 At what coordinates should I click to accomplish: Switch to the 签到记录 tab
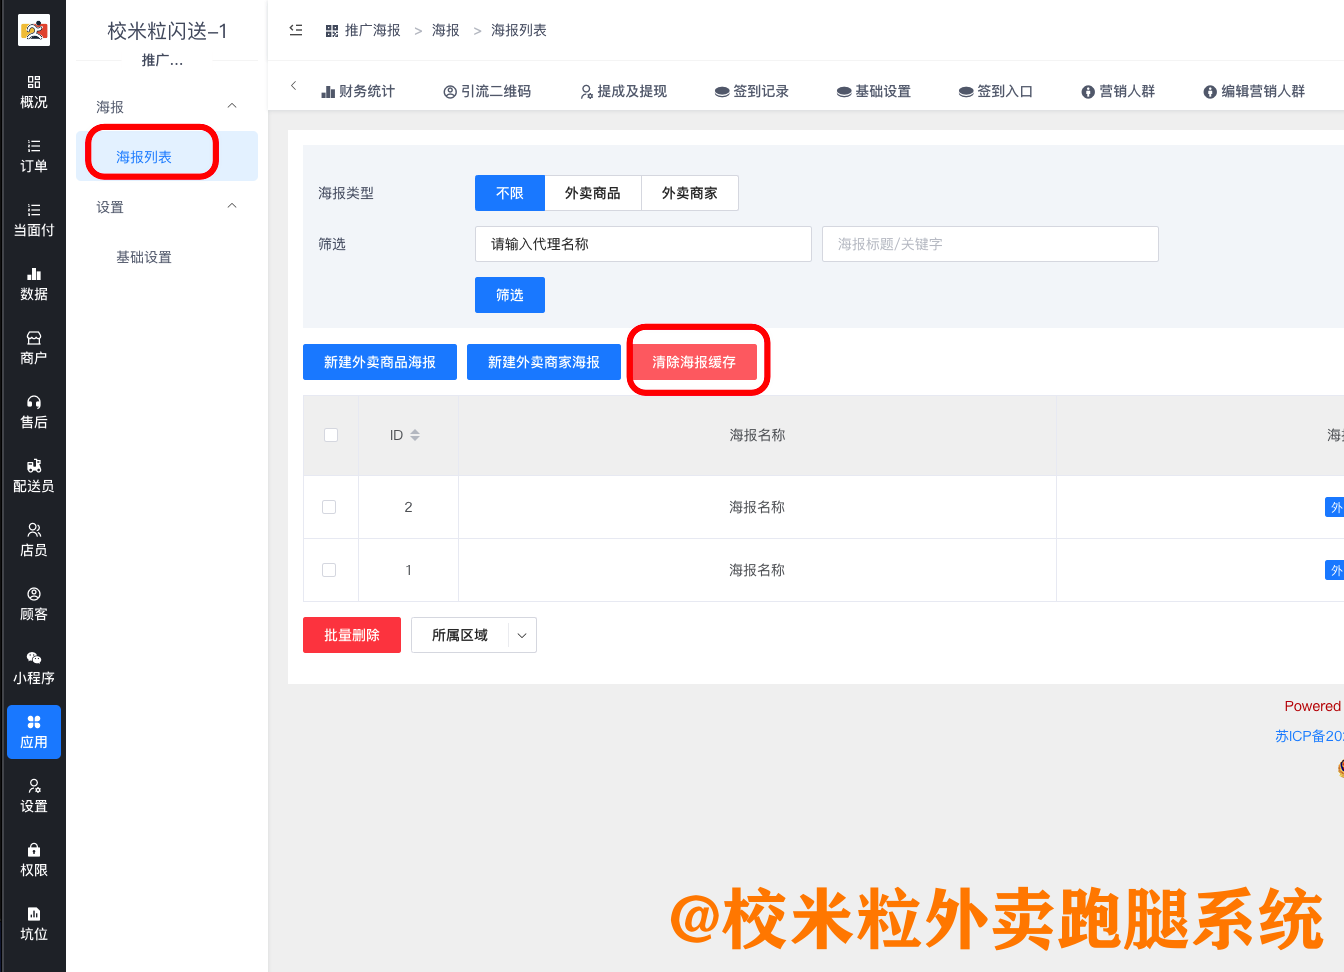(751, 91)
